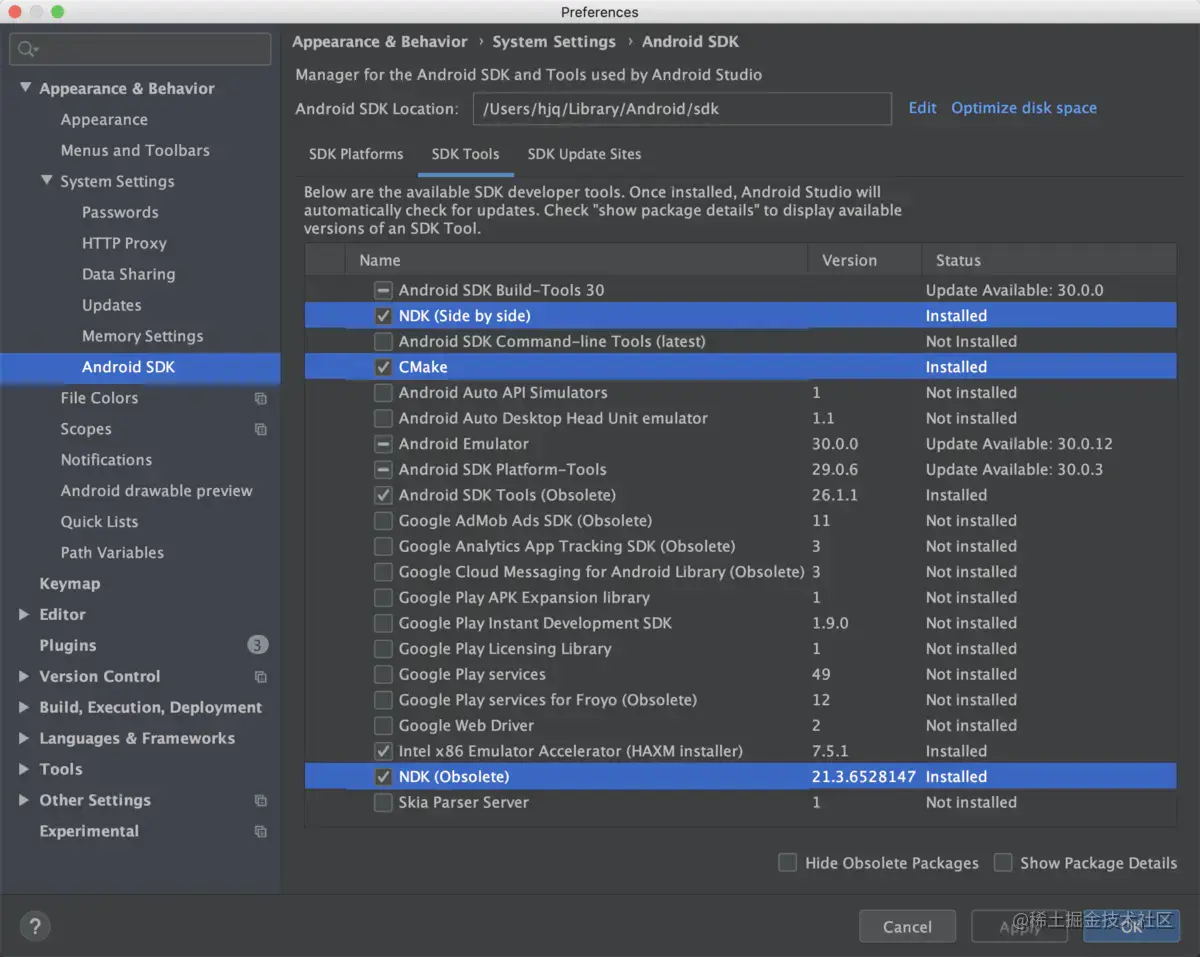
Task: Toggle Android SDK Platform-Tools checkbox
Action: point(383,470)
